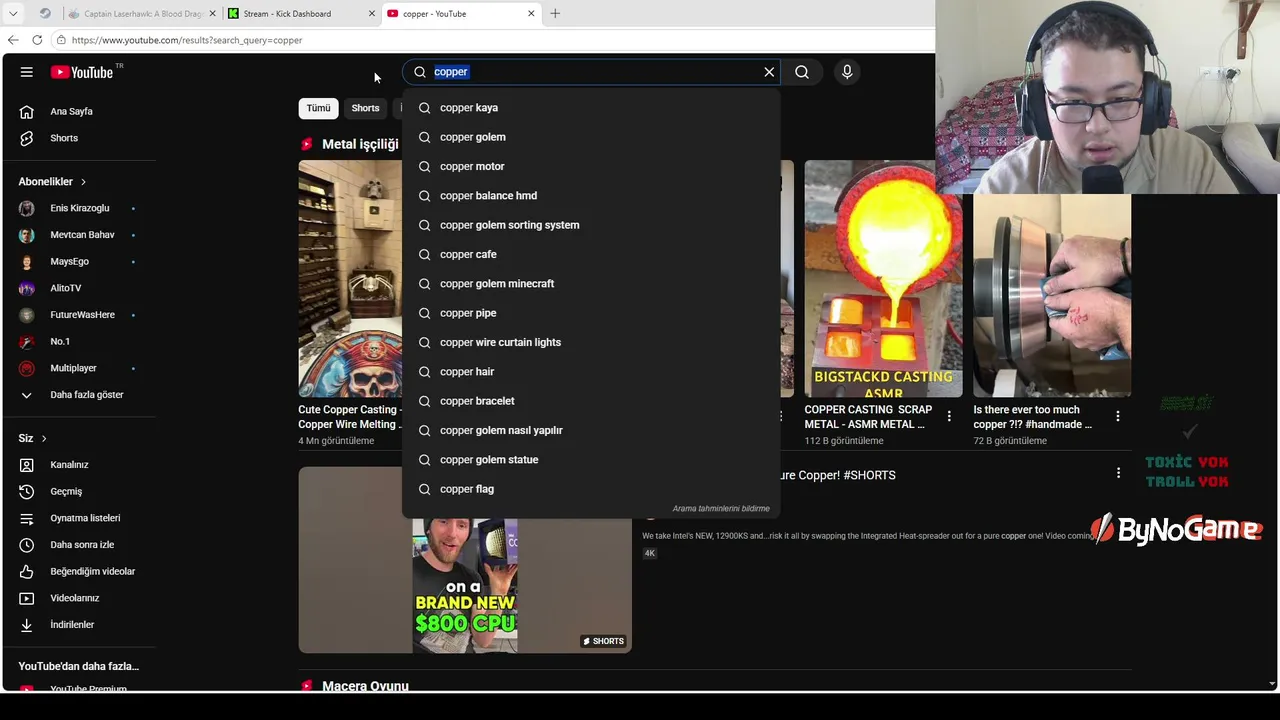Close the copper - YouTube tab
Screen dimensions: 1280x720
531,14
